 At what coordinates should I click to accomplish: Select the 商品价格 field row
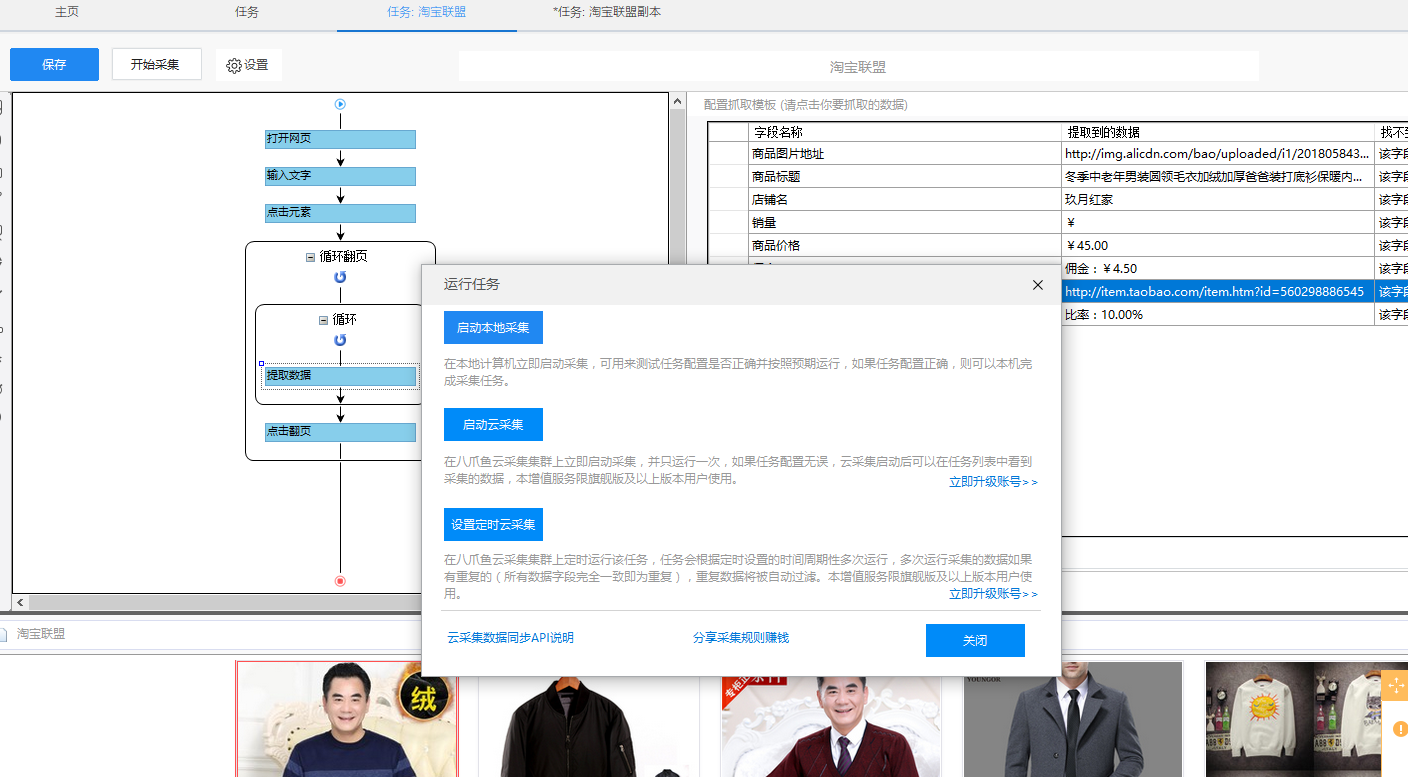(x=904, y=246)
